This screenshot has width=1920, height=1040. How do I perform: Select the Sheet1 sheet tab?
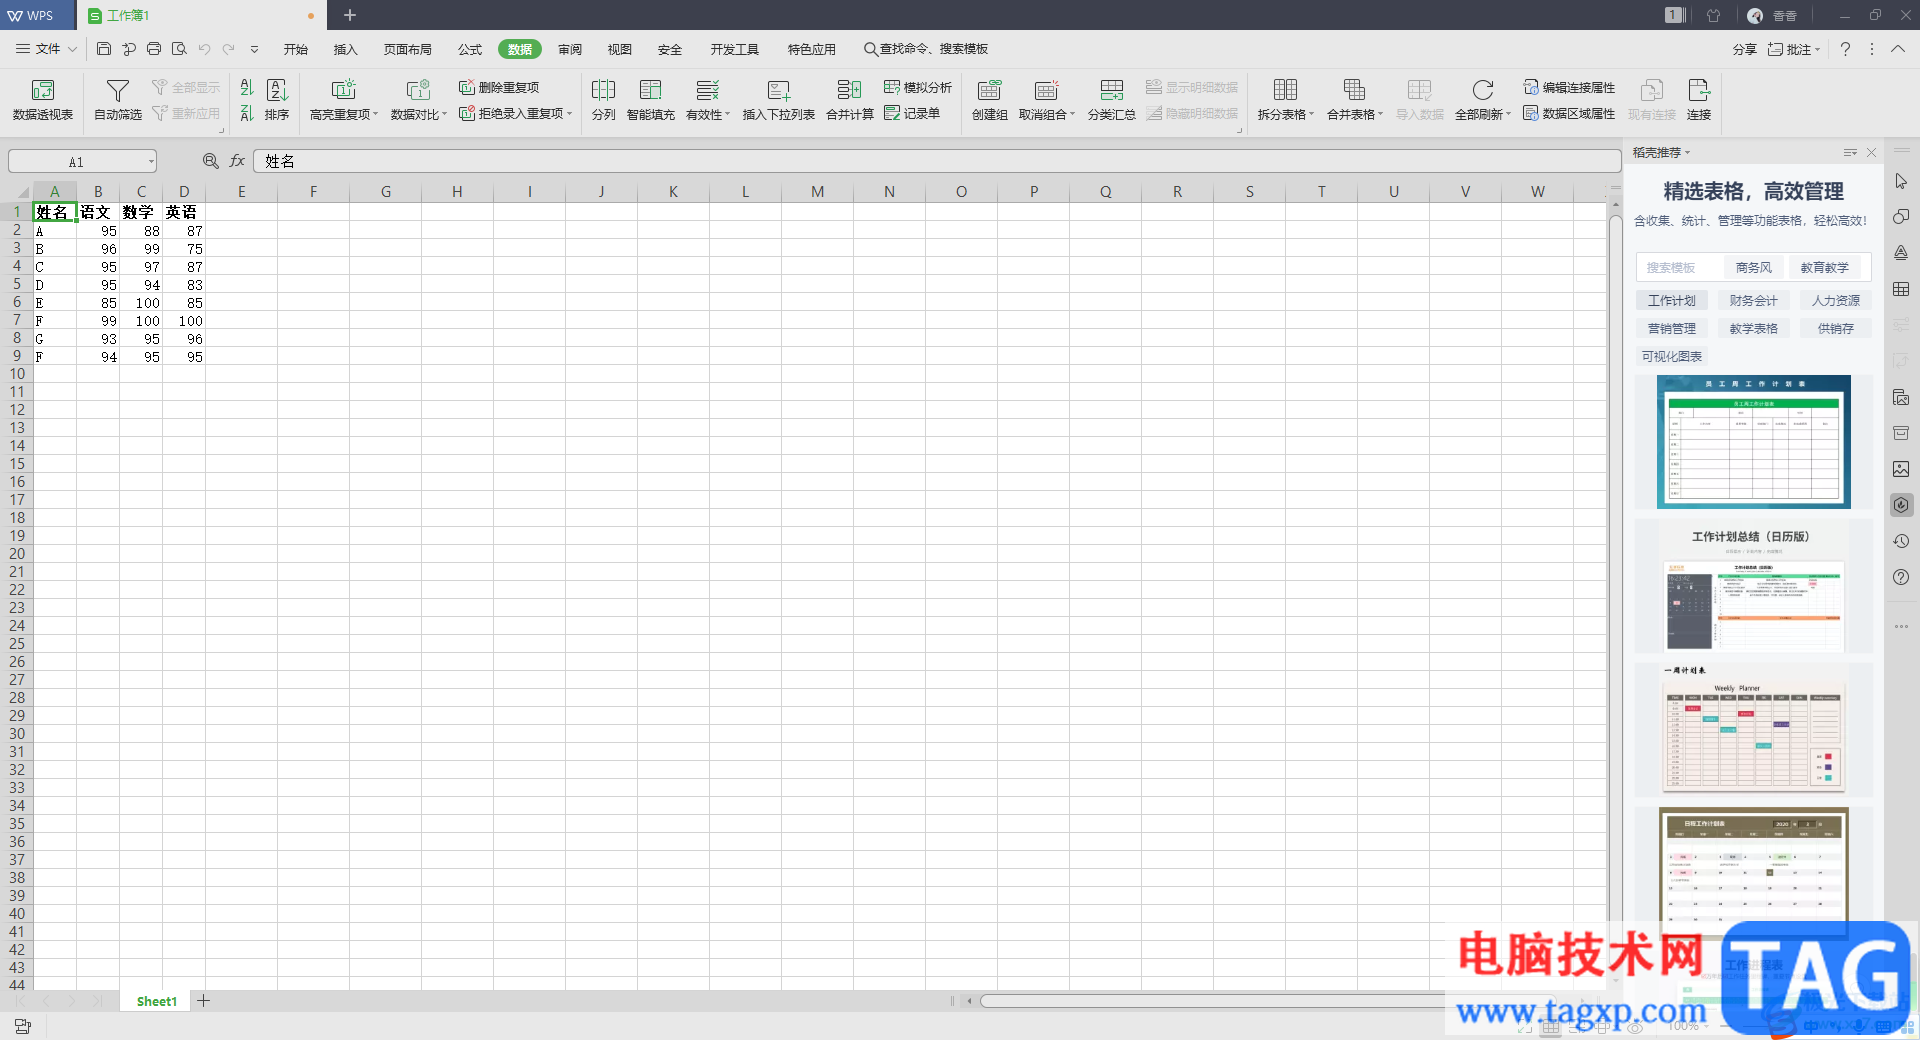tap(157, 1001)
